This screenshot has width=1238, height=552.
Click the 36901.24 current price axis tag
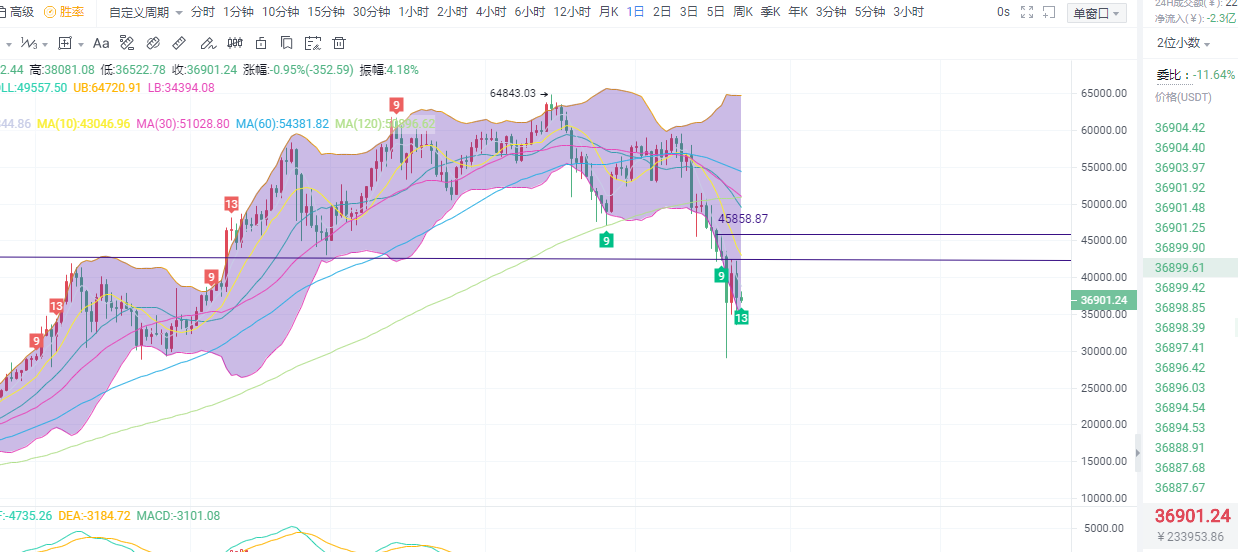click(x=1104, y=300)
